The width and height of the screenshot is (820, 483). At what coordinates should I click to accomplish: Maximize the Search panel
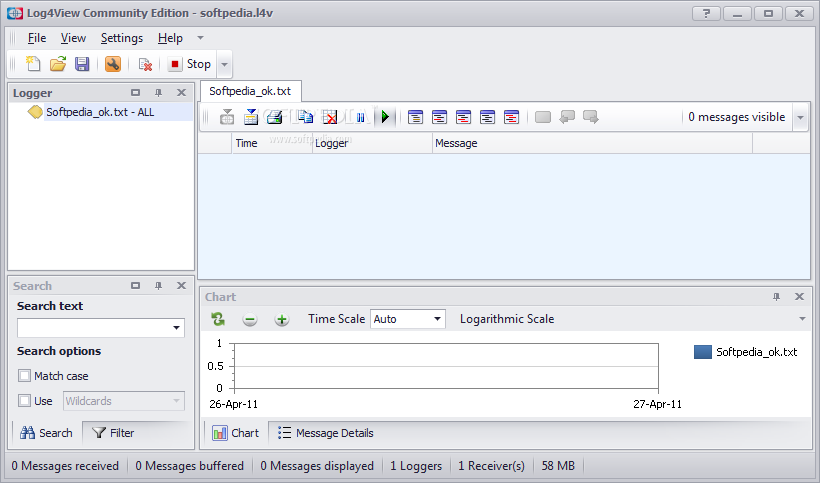135,285
